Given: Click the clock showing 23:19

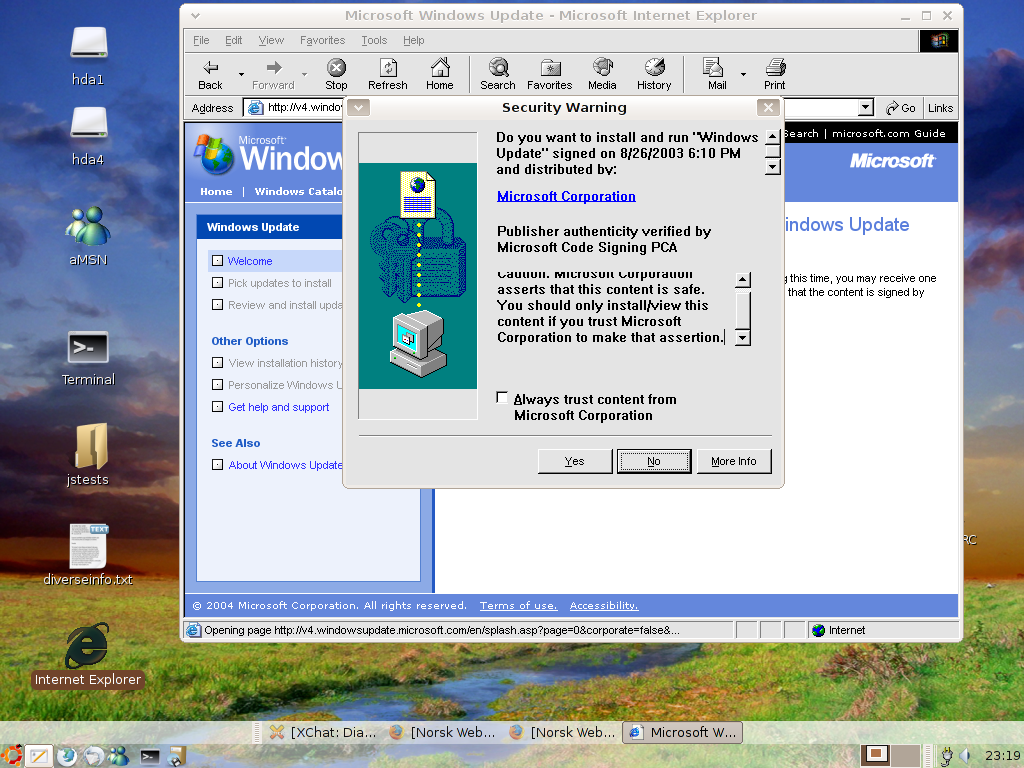Looking at the screenshot, I should click(x=1002, y=756).
